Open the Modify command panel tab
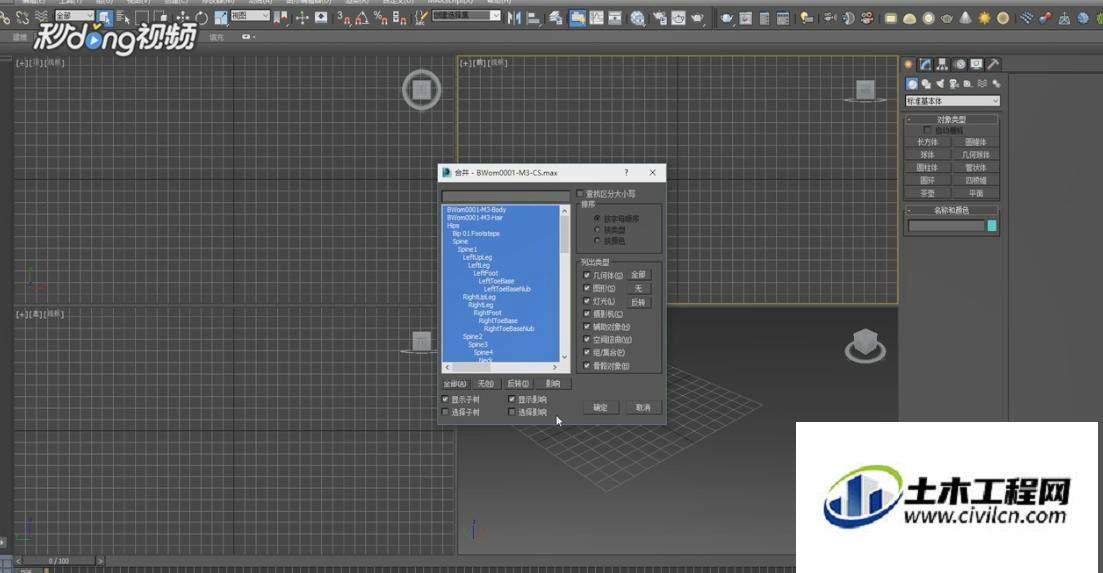Image resolution: width=1103 pixels, height=573 pixels. [926, 64]
